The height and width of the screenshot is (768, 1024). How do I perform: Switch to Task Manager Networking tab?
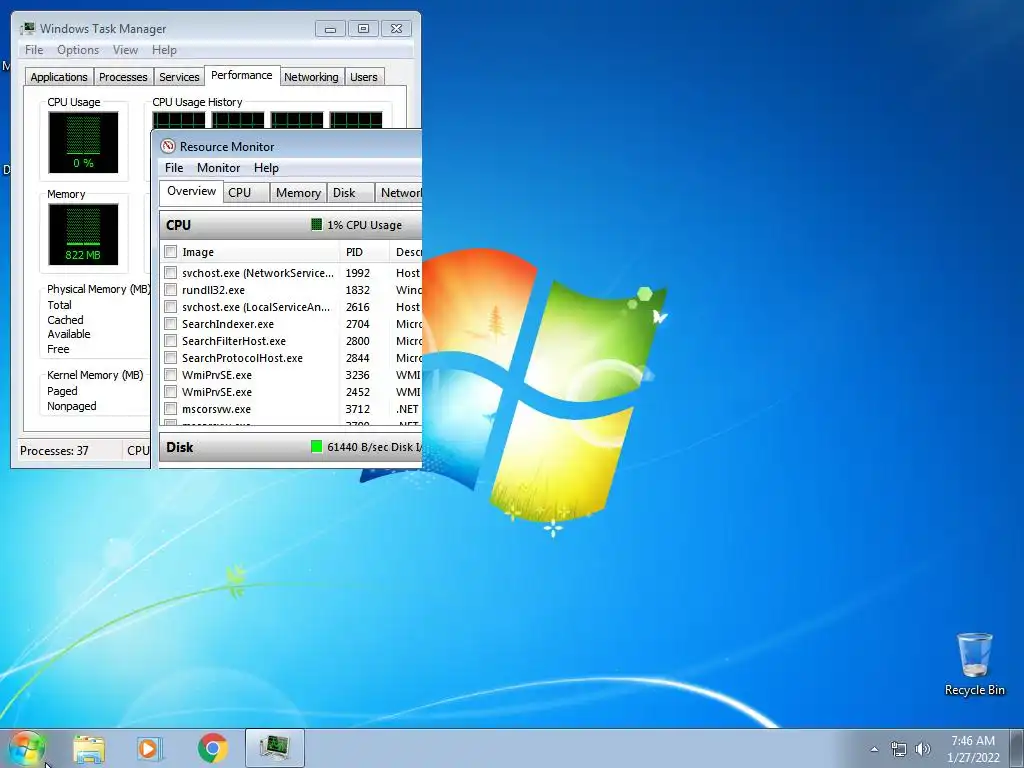coord(311,77)
